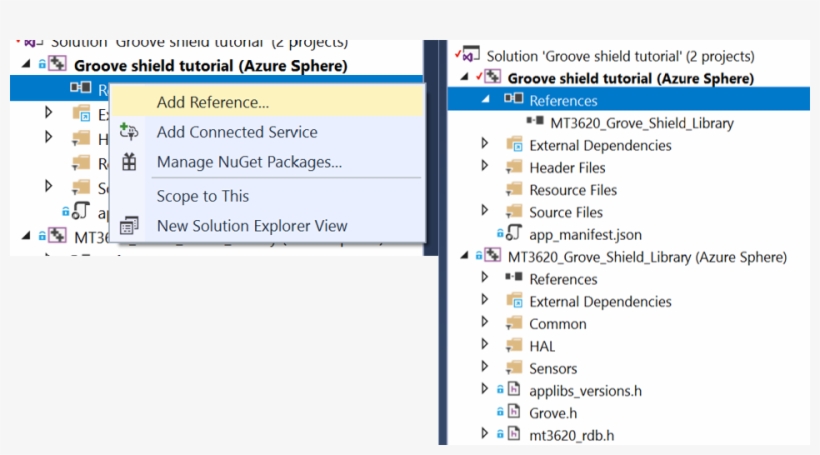
Task: Click the Resource Files folder icon
Action: pyautogui.click(x=514, y=189)
